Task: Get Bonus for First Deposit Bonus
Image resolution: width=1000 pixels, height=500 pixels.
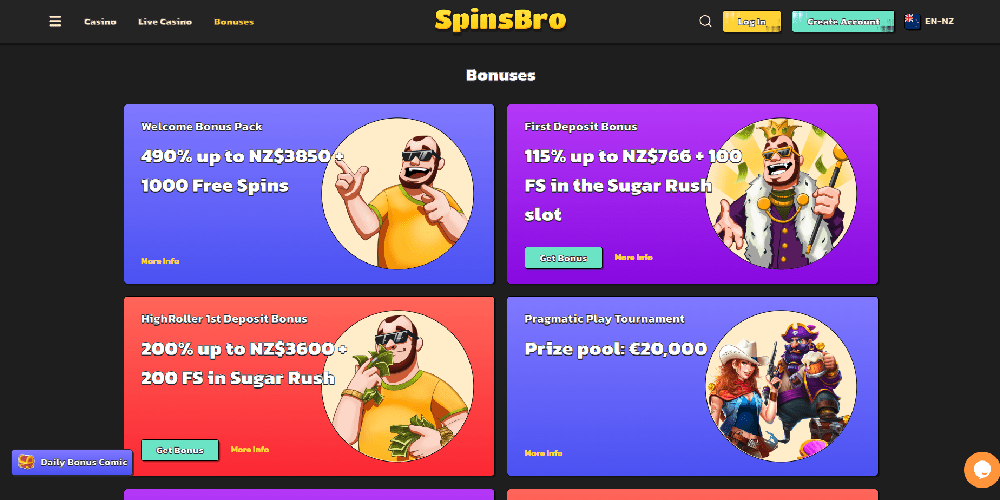Action: (563, 258)
